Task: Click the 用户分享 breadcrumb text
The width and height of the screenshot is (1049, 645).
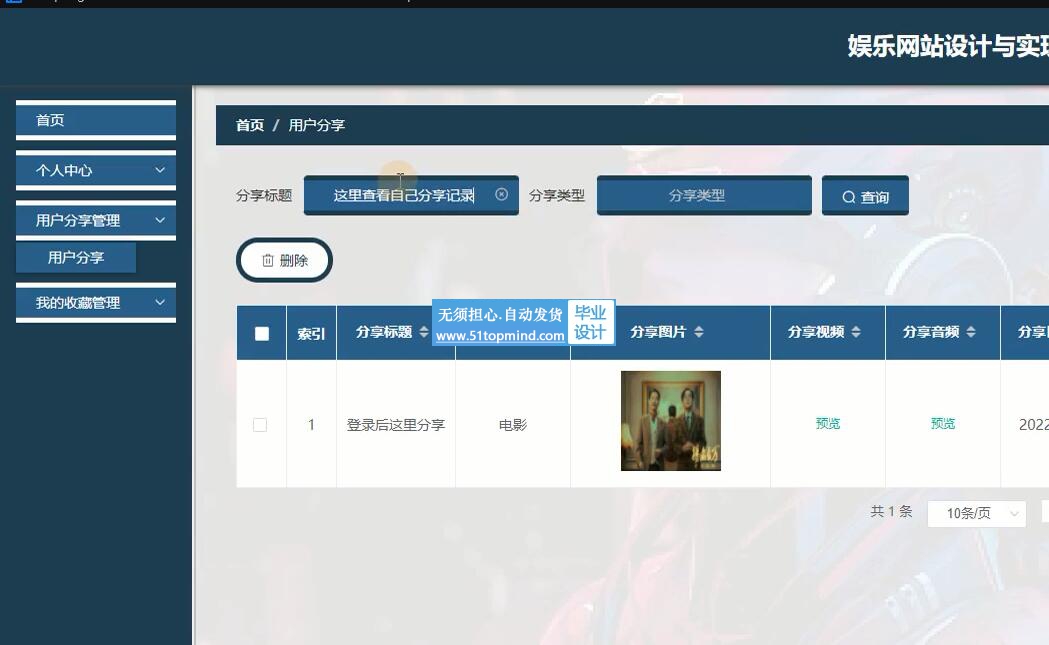Action: 316,125
